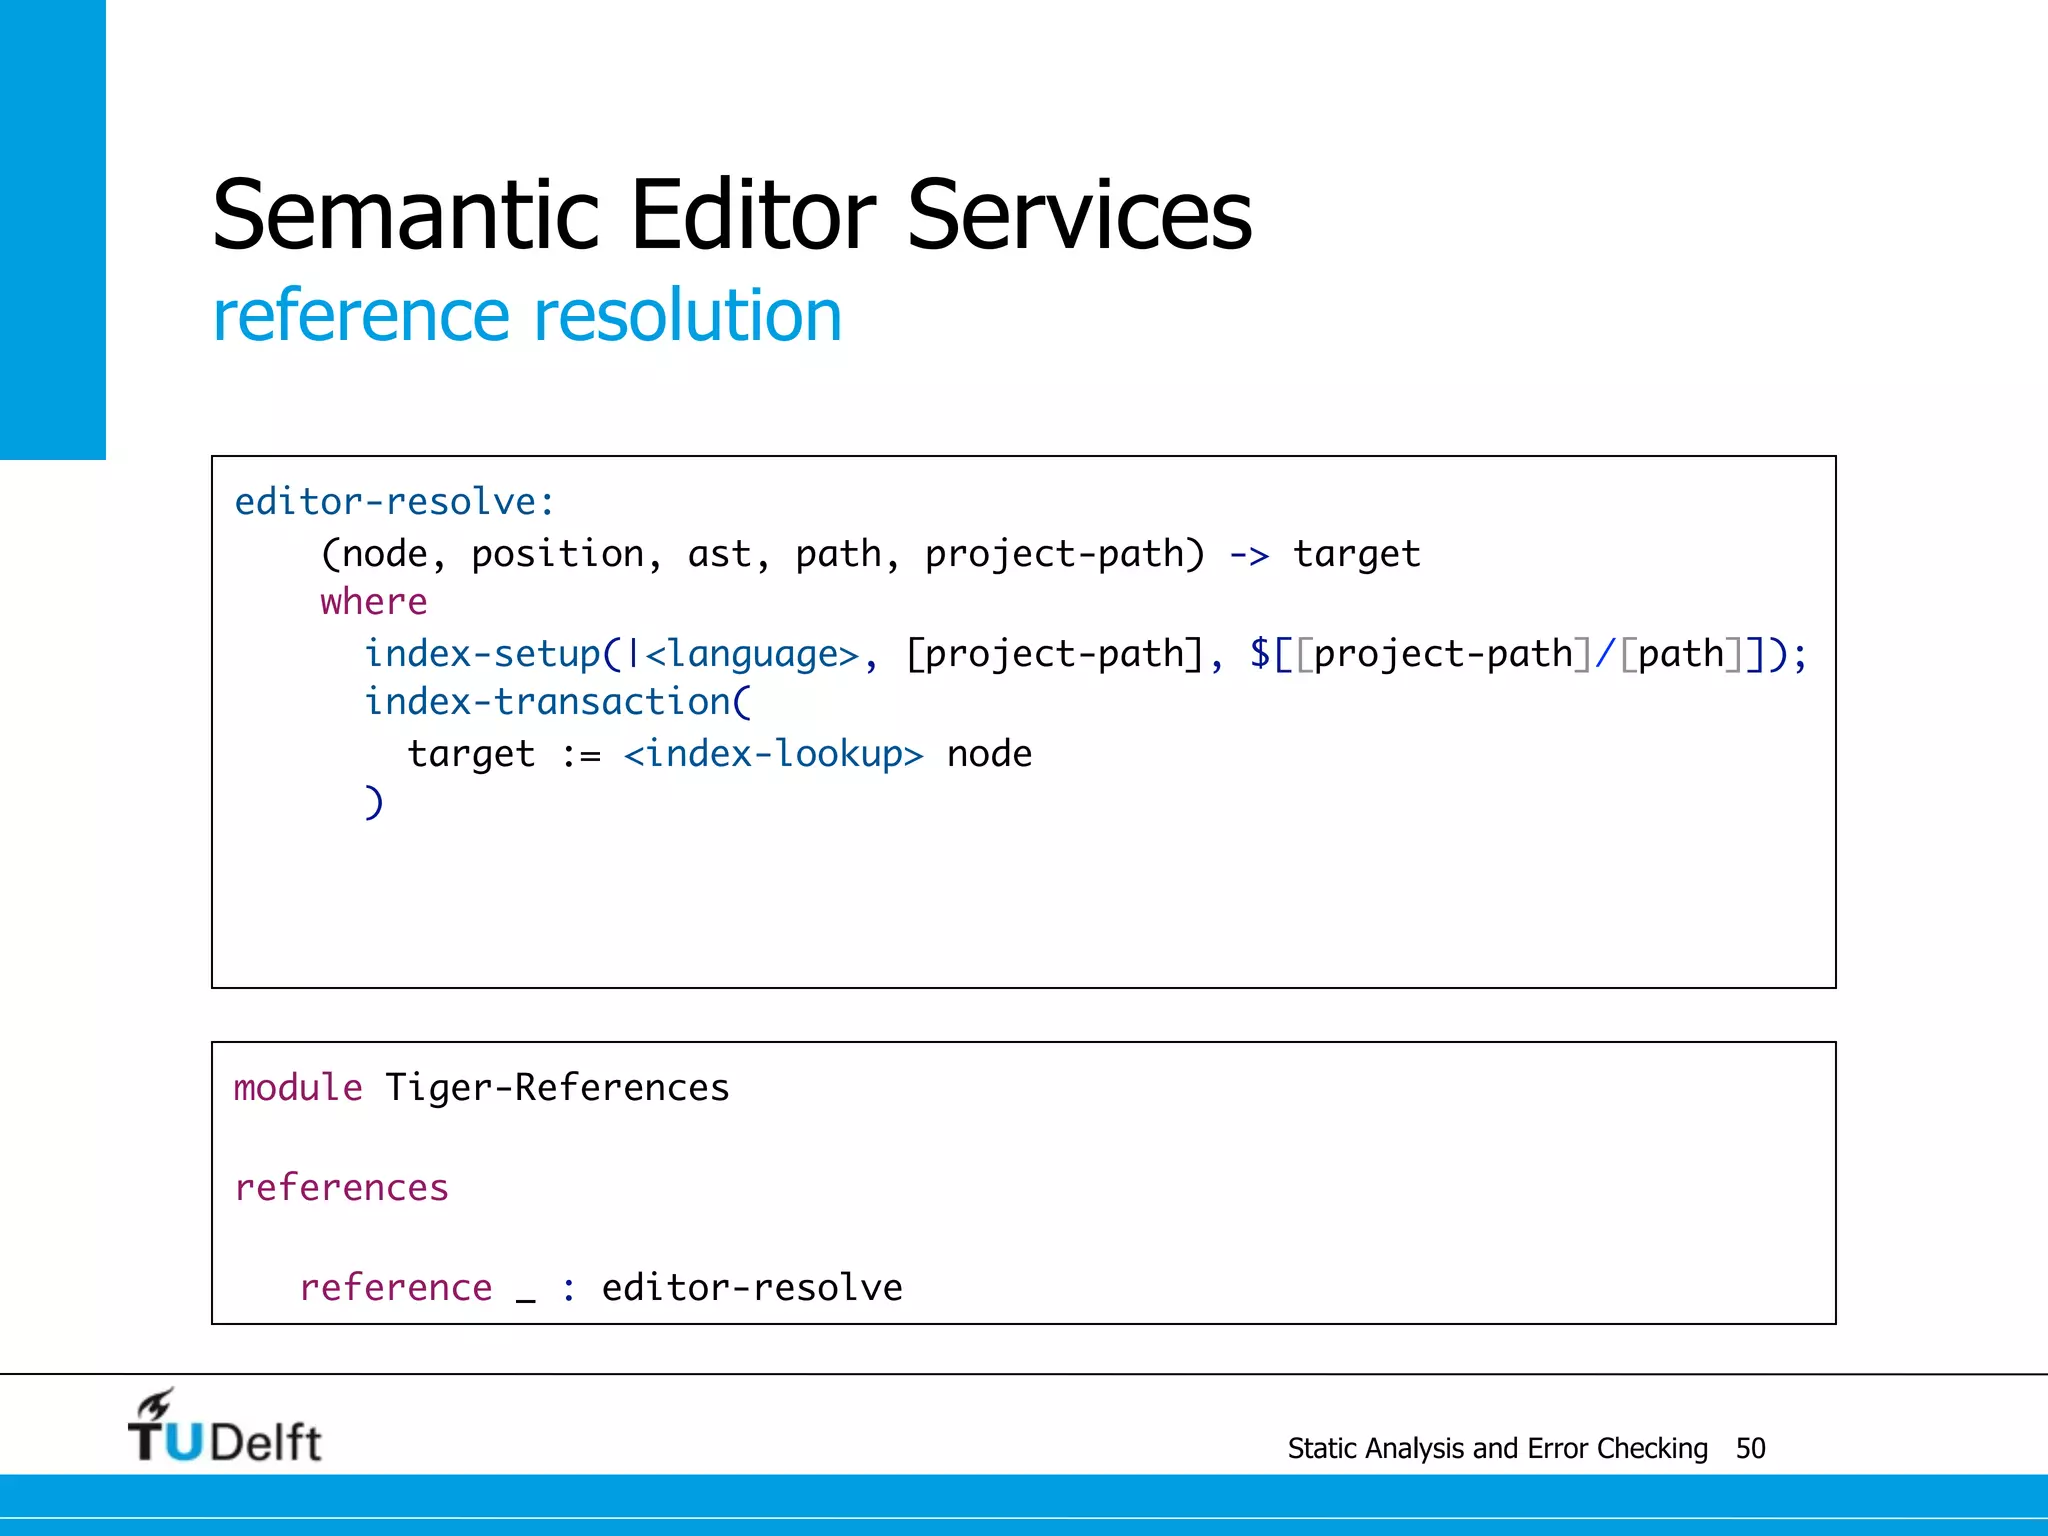The image size is (2048, 1536).
Task: Click the reference _ rule keyword
Action: point(396,1287)
